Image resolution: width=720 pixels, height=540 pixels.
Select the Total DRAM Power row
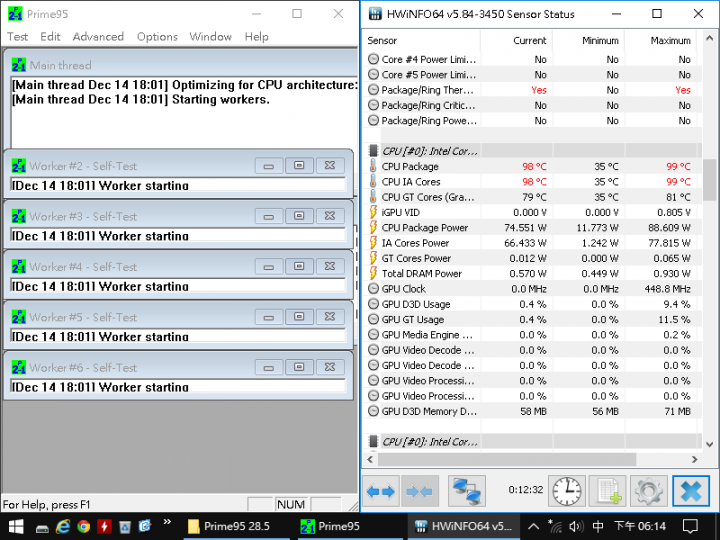tap(533, 273)
